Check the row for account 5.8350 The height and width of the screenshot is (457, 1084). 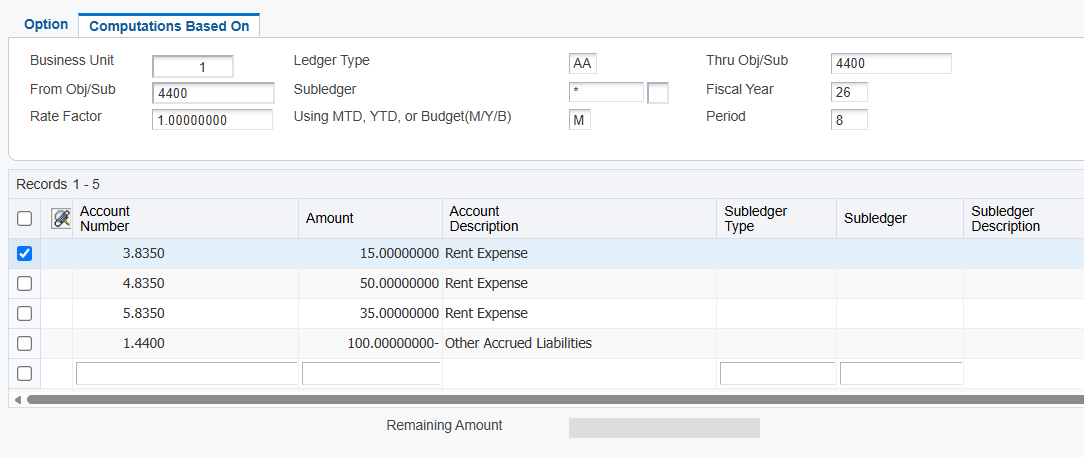point(24,313)
